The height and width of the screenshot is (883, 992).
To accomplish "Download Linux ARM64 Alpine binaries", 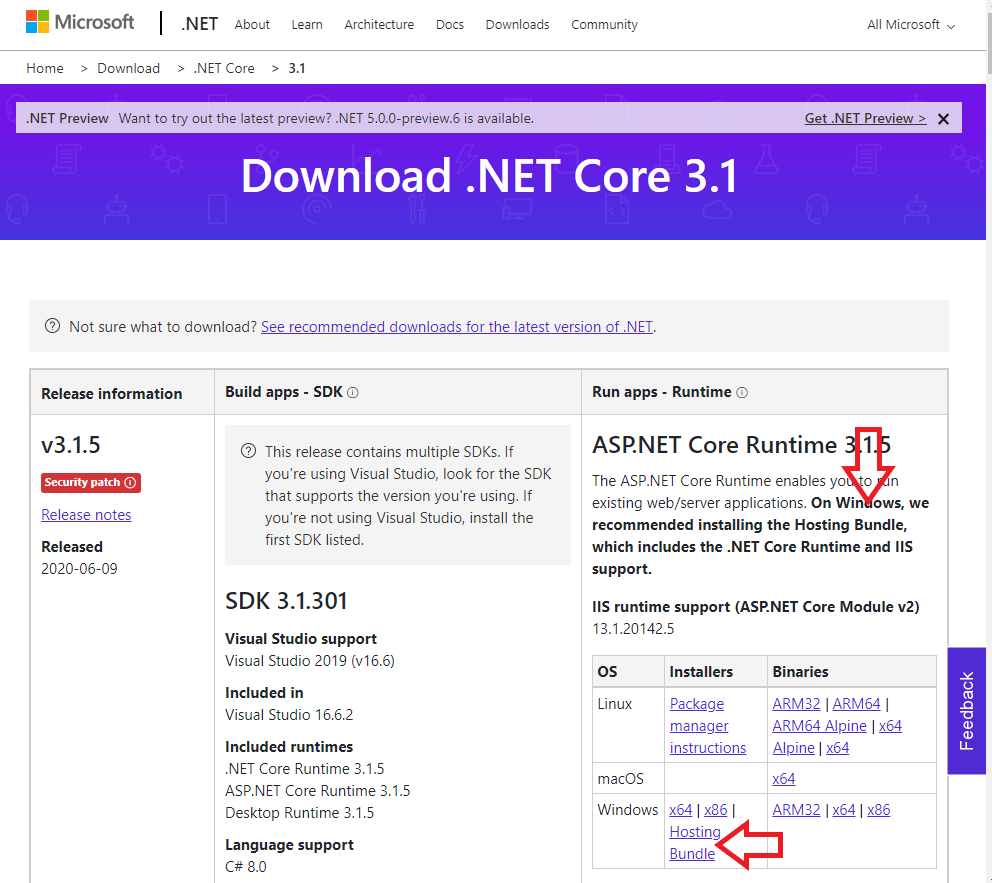I will (819, 726).
